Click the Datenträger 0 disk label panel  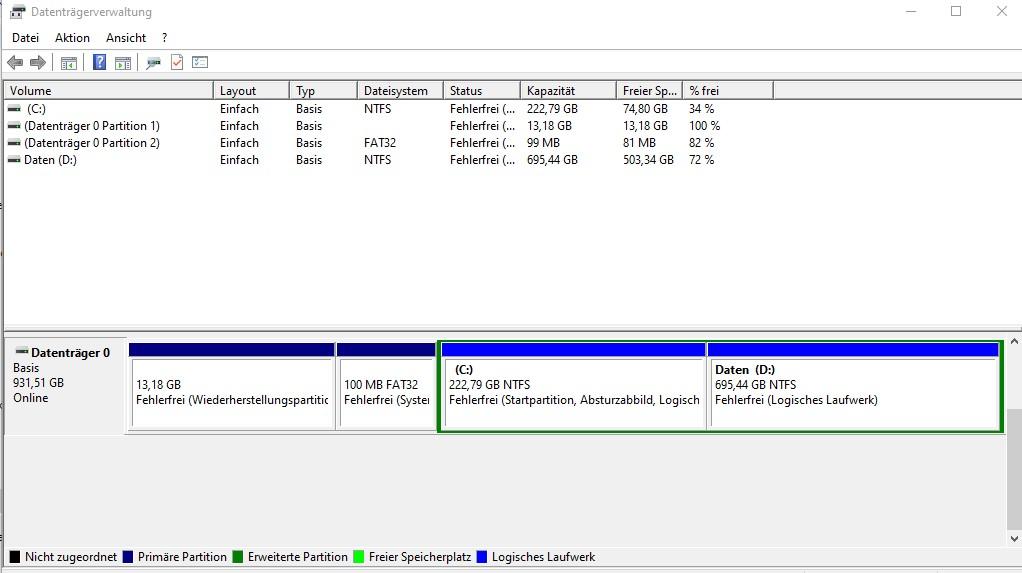[64, 386]
